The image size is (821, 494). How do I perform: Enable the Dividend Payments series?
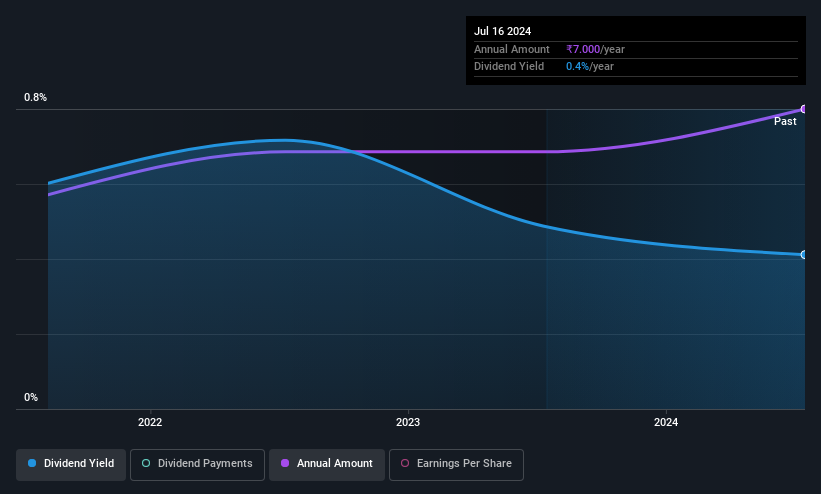197,464
